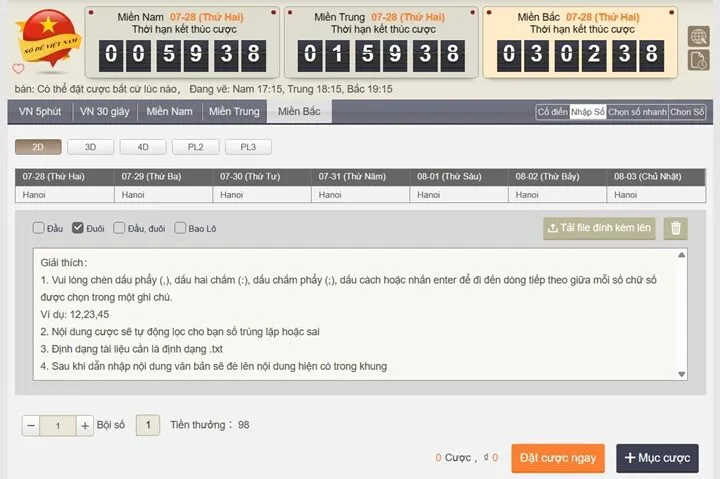Upload a file with Tải file đính kèm lên
Image resolution: width=720 pixels, height=479 pixels.
(x=600, y=228)
